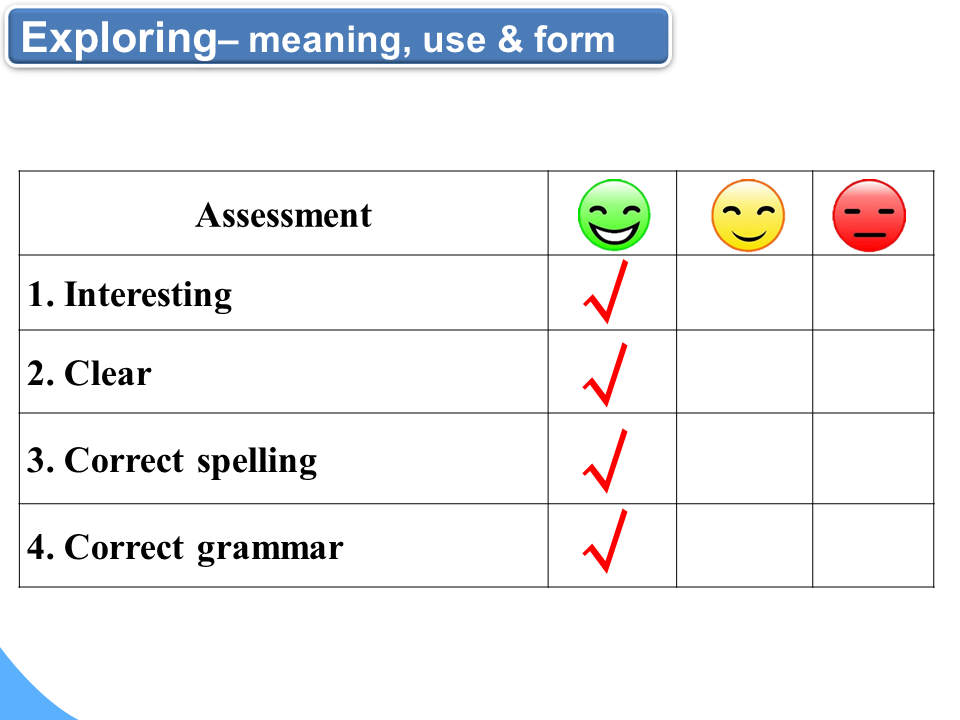This screenshot has height=720, width=960.
Task: Select yellow-face cell in Interesting row
Action: pos(744,293)
